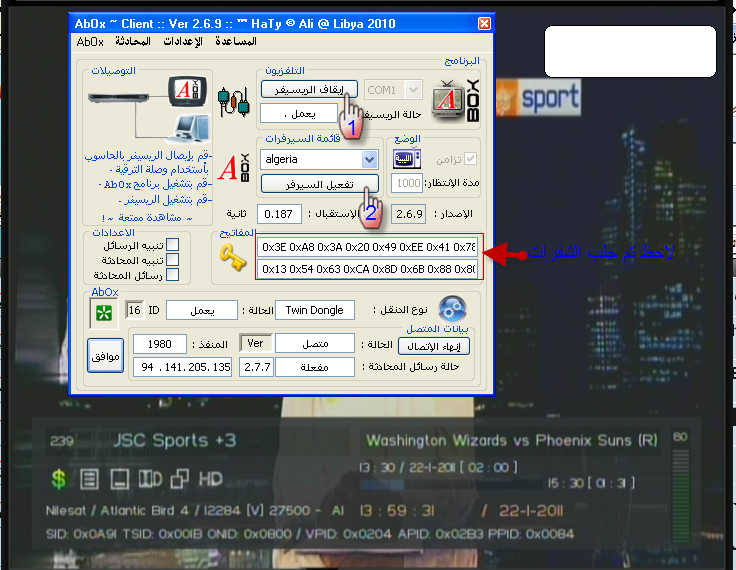Click the Libya TV mode icon

[406, 159]
